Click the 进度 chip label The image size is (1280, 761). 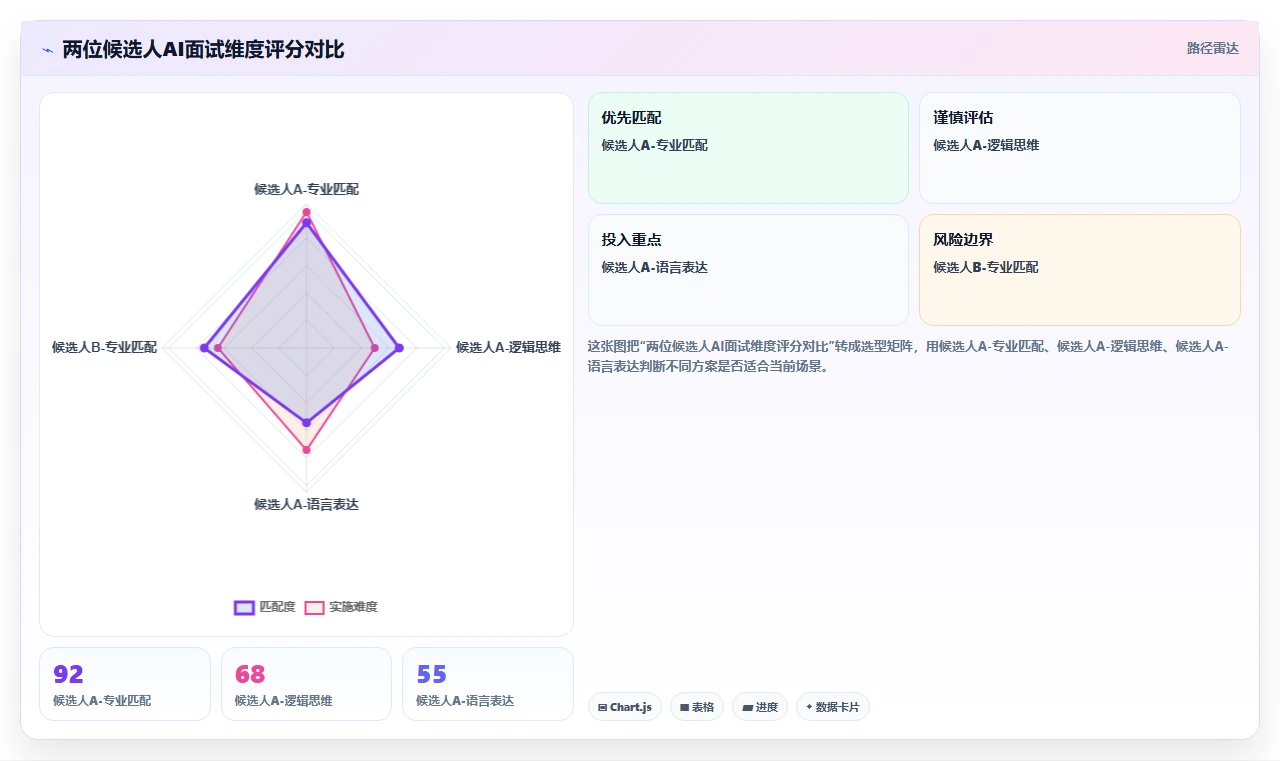click(x=766, y=707)
